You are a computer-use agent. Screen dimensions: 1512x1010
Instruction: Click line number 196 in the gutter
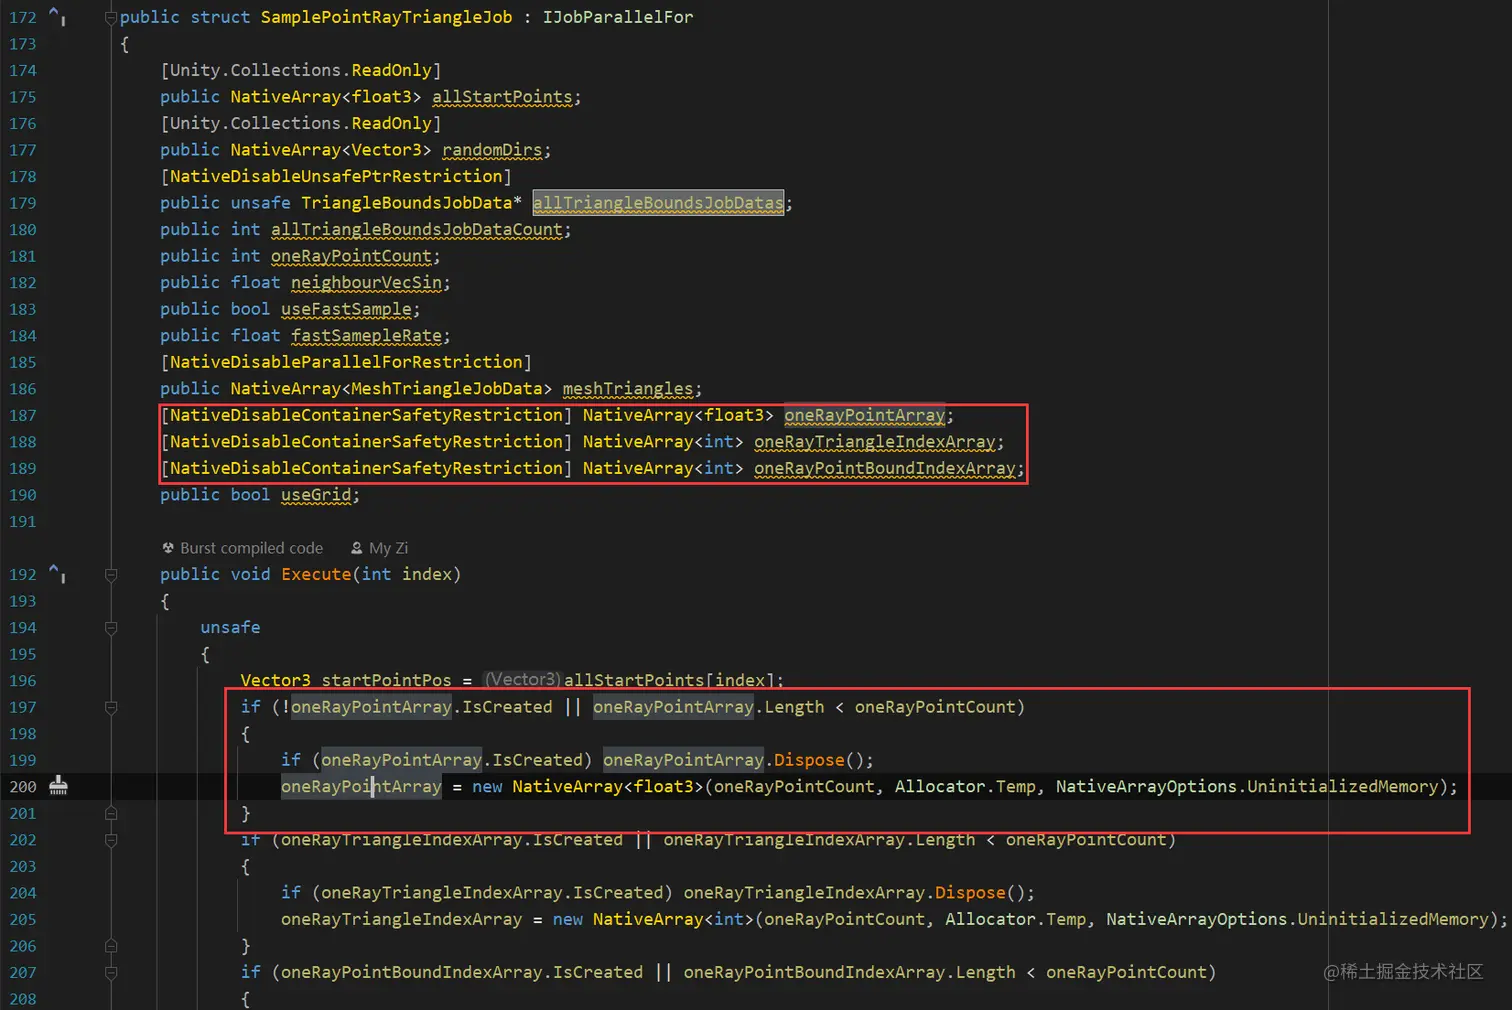[x=23, y=680]
